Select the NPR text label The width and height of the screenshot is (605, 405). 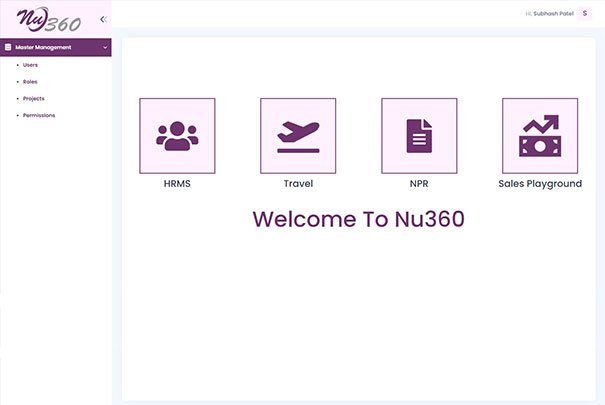pyautogui.click(x=419, y=184)
